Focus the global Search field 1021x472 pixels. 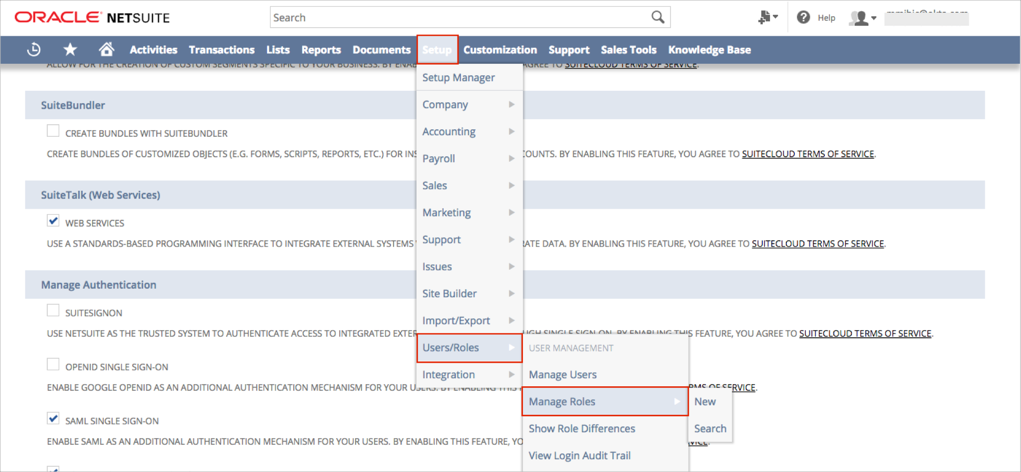point(458,17)
